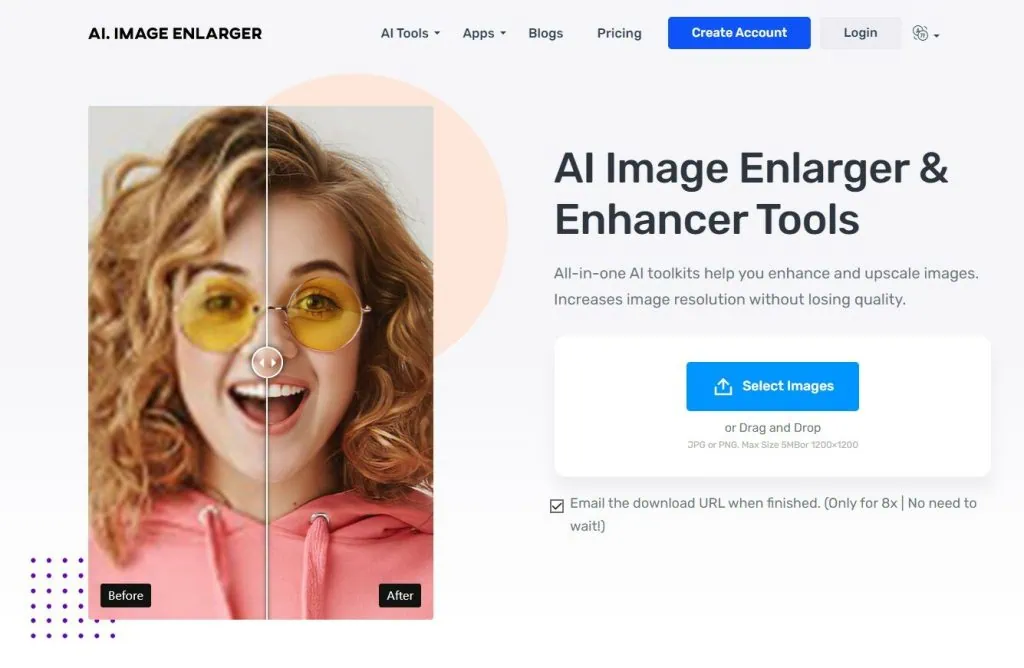Image resolution: width=1024 pixels, height=668 pixels.
Task: Expand the AI Tools dropdown
Action: click(409, 32)
